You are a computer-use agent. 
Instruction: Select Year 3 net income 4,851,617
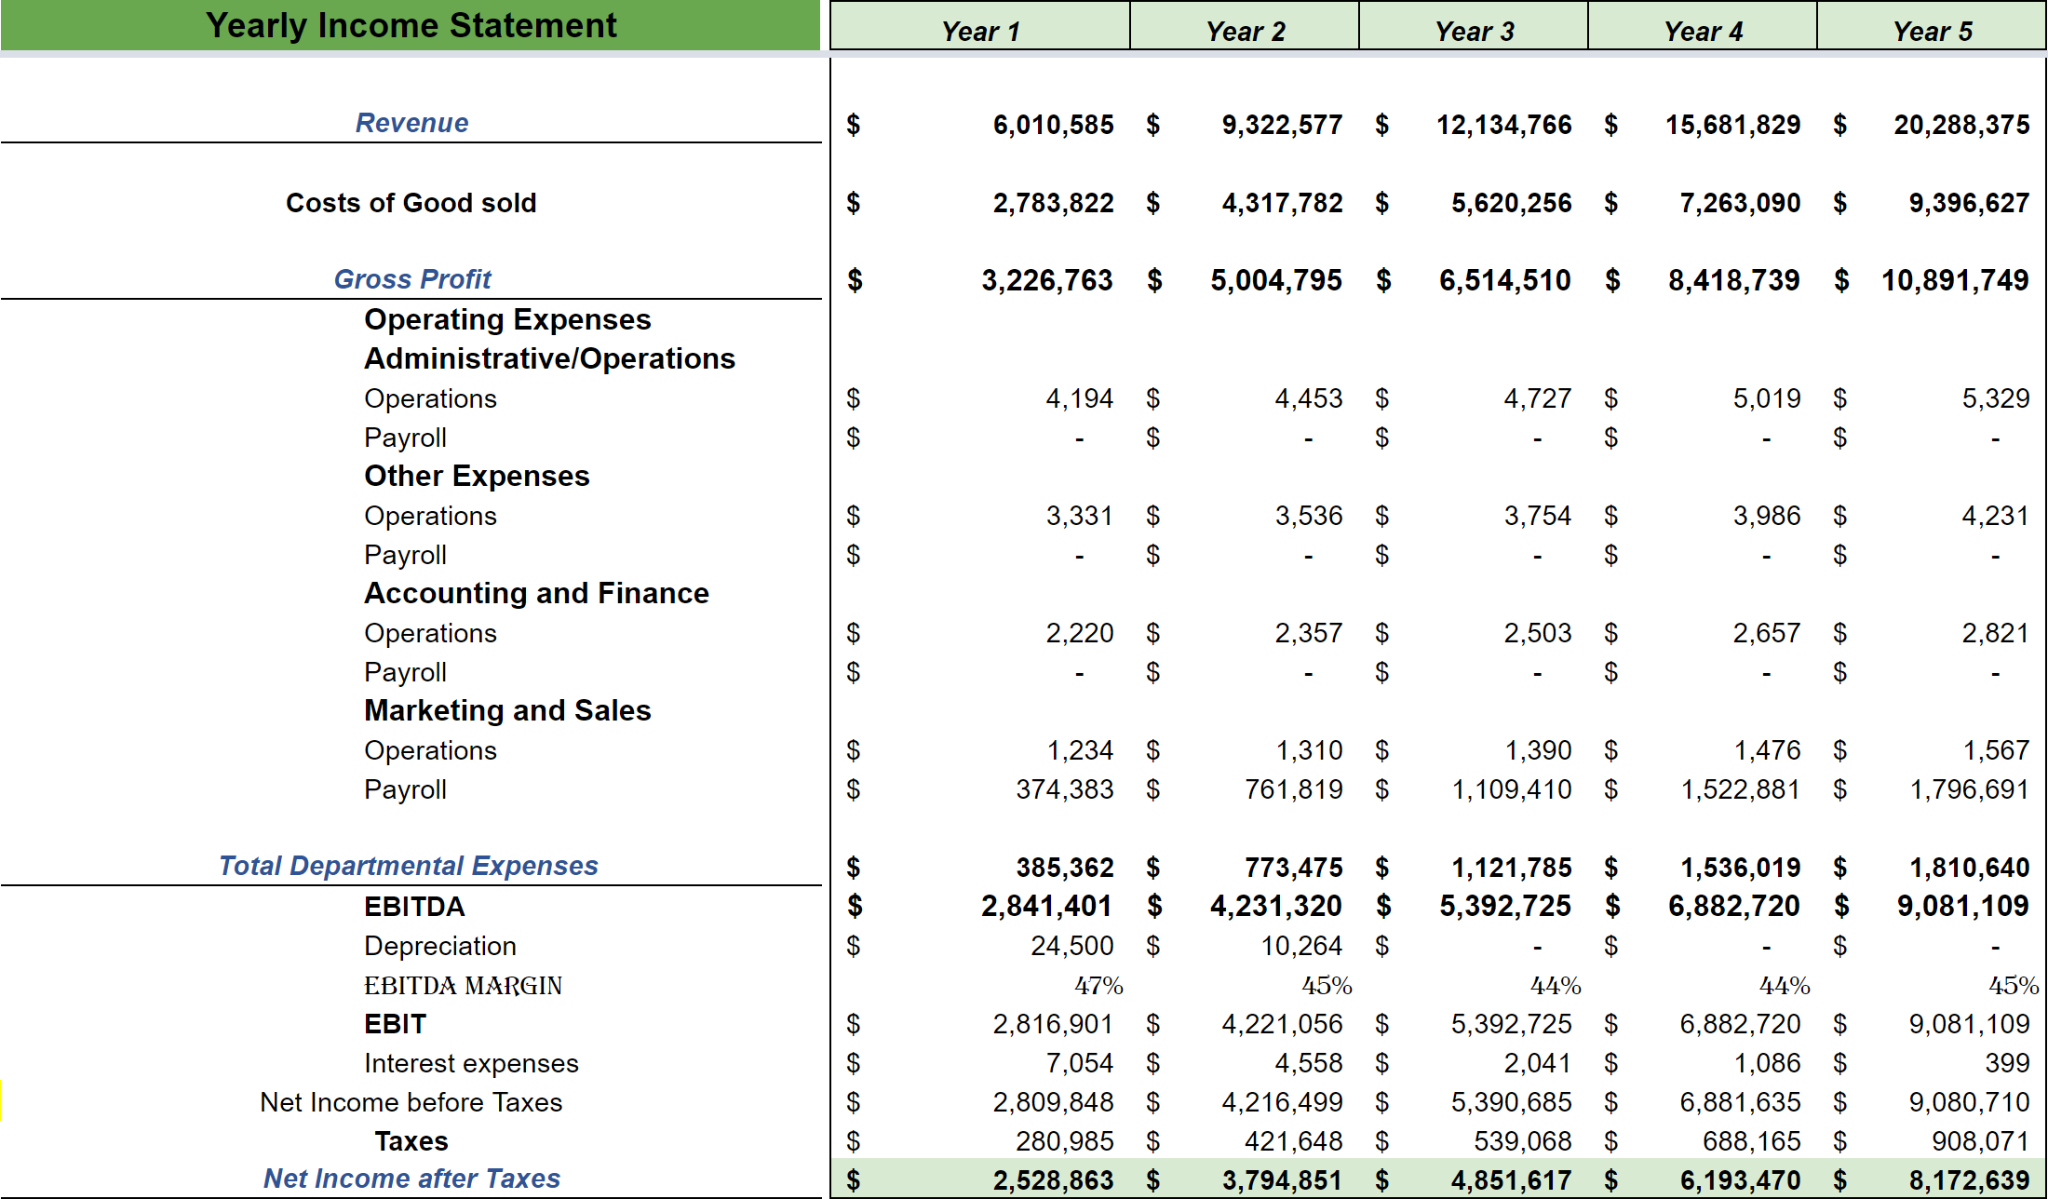pos(1511,1180)
